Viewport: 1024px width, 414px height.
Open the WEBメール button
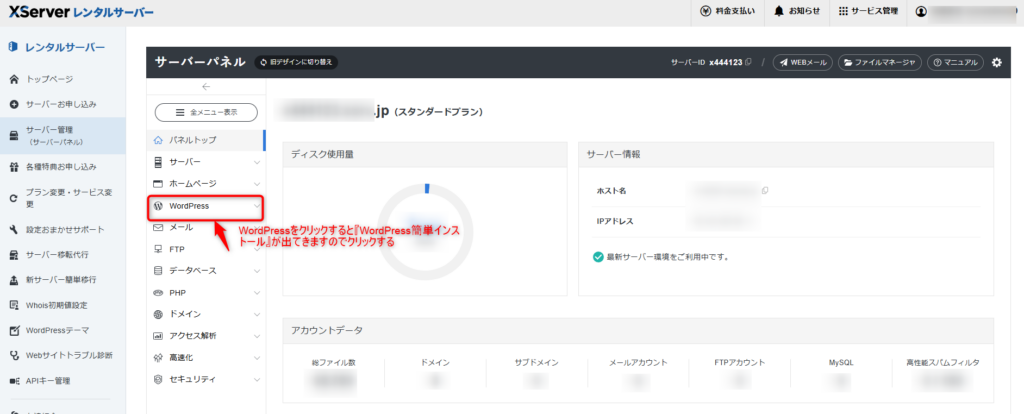click(x=803, y=63)
